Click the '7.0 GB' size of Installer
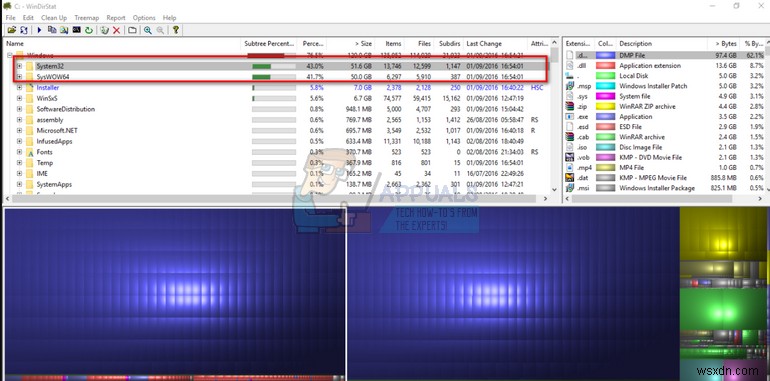The image size is (770, 381). tap(363, 87)
